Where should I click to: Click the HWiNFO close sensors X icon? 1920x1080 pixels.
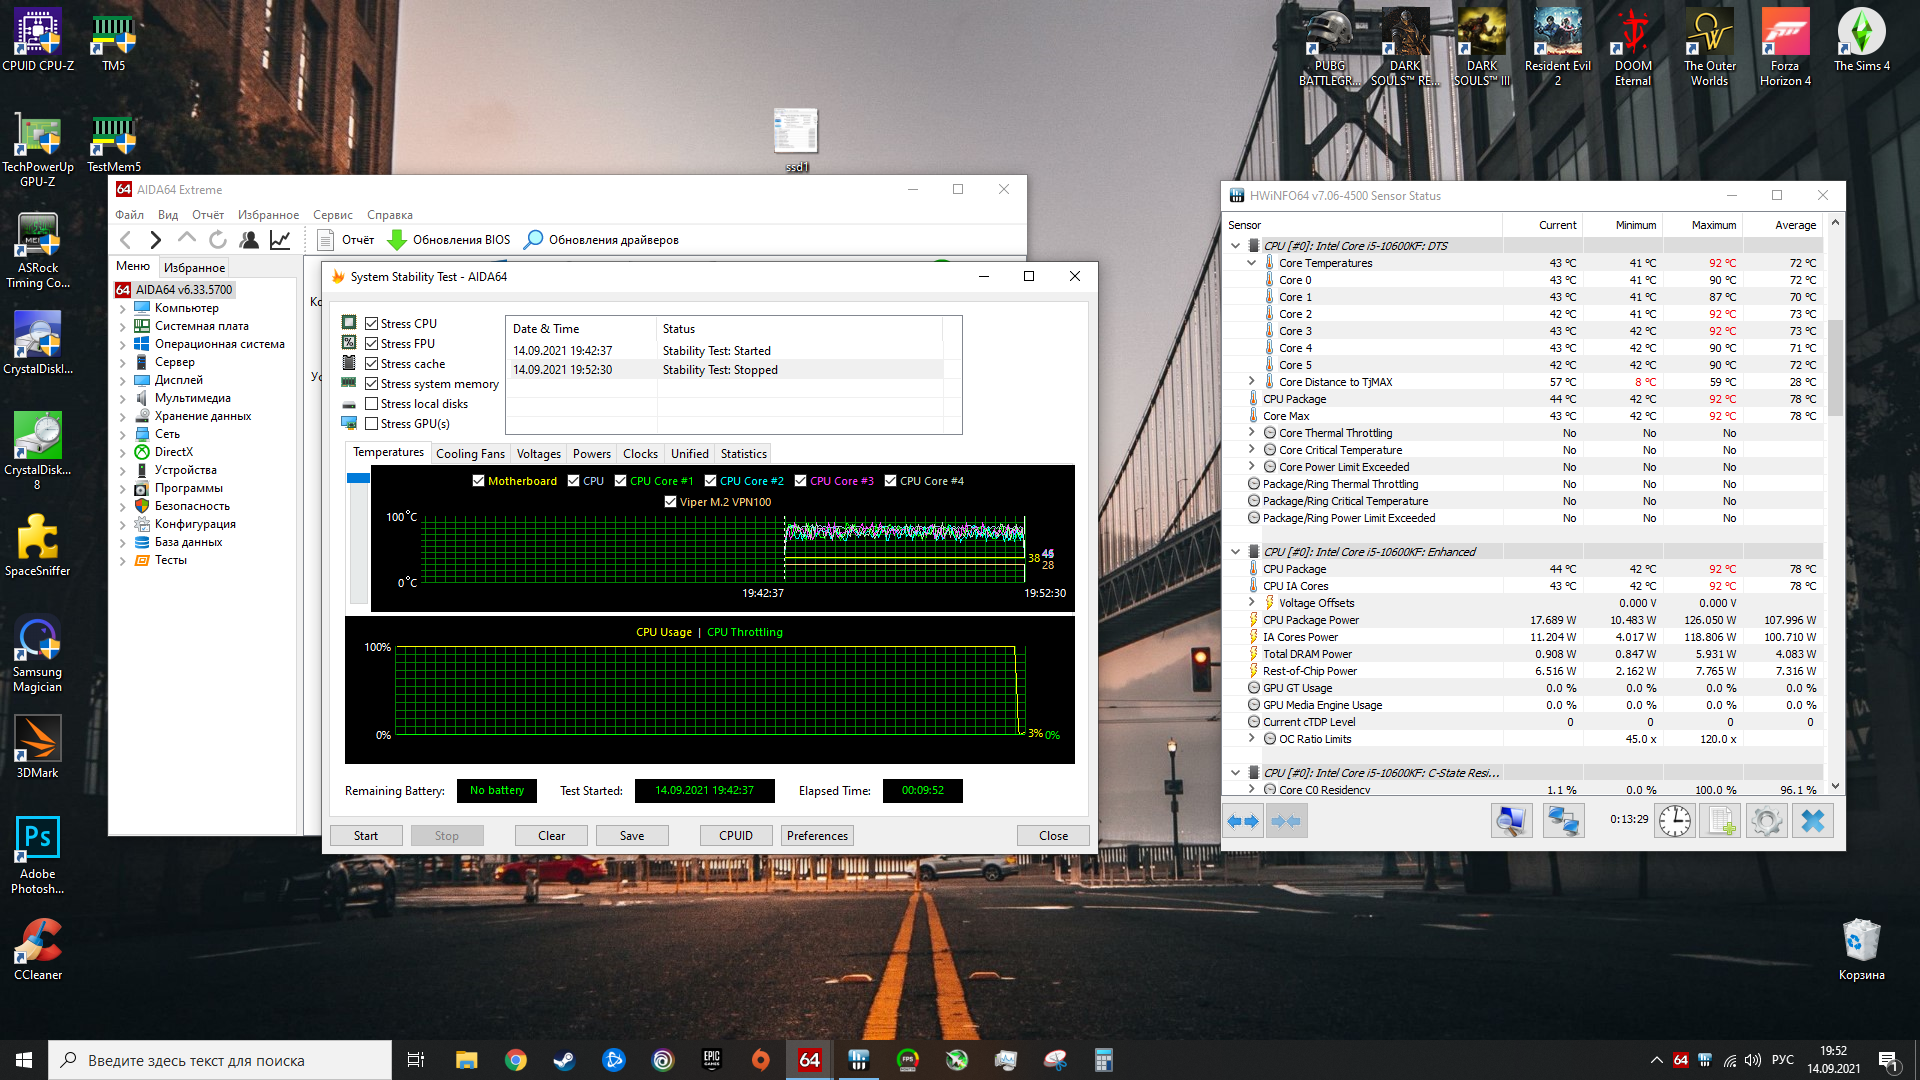pos(1812,821)
